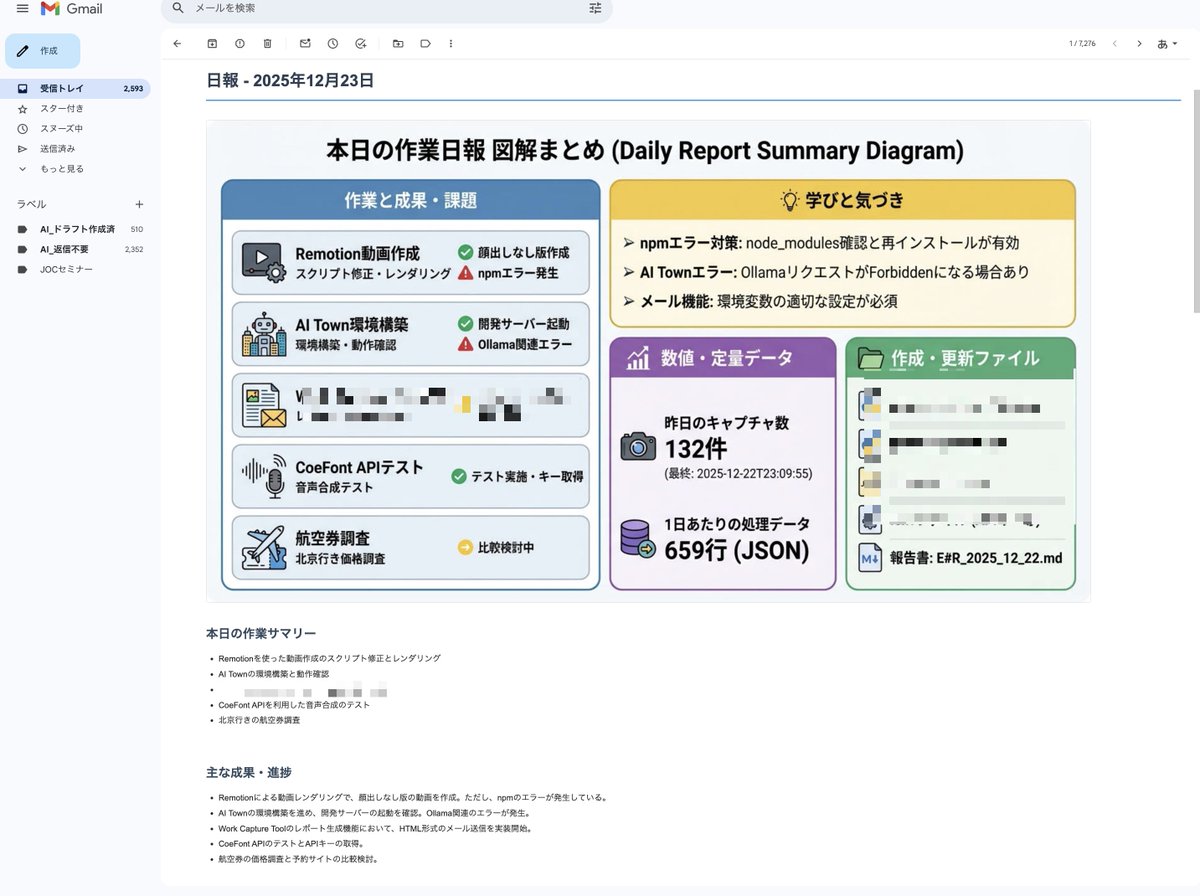This screenshot has width=1200, height=896.
Task: Click the ラベル section heading
Action: (x=31, y=204)
